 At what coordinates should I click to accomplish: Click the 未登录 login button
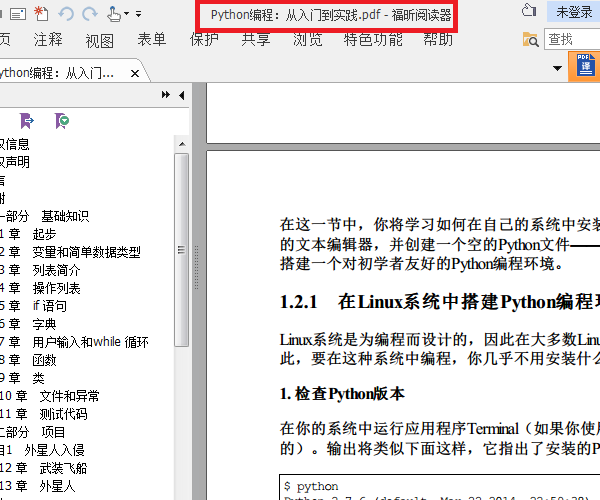574,12
